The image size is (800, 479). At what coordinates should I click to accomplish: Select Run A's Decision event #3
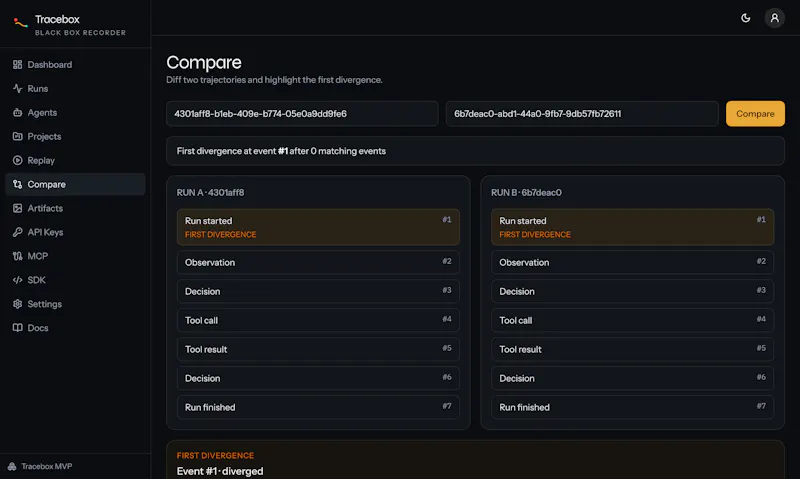(x=318, y=291)
